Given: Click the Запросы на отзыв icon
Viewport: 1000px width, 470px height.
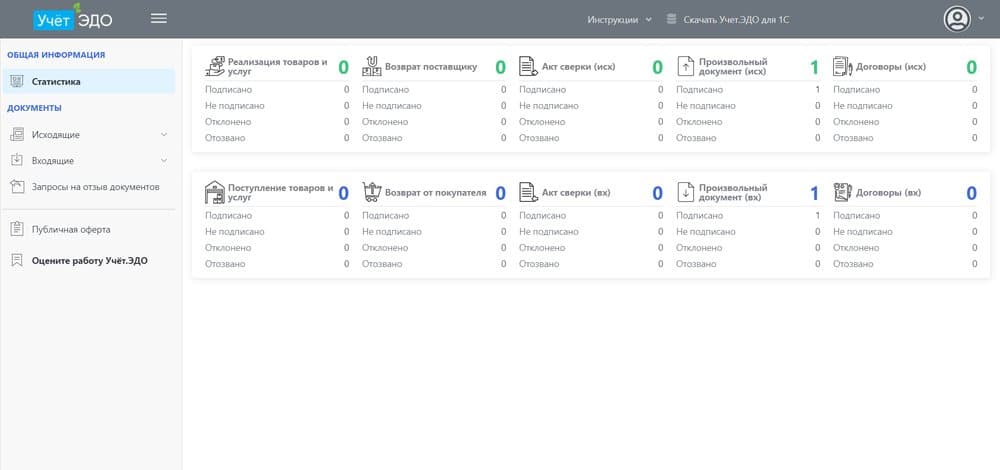Looking at the screenshot, I should click(x=17, y=186).
